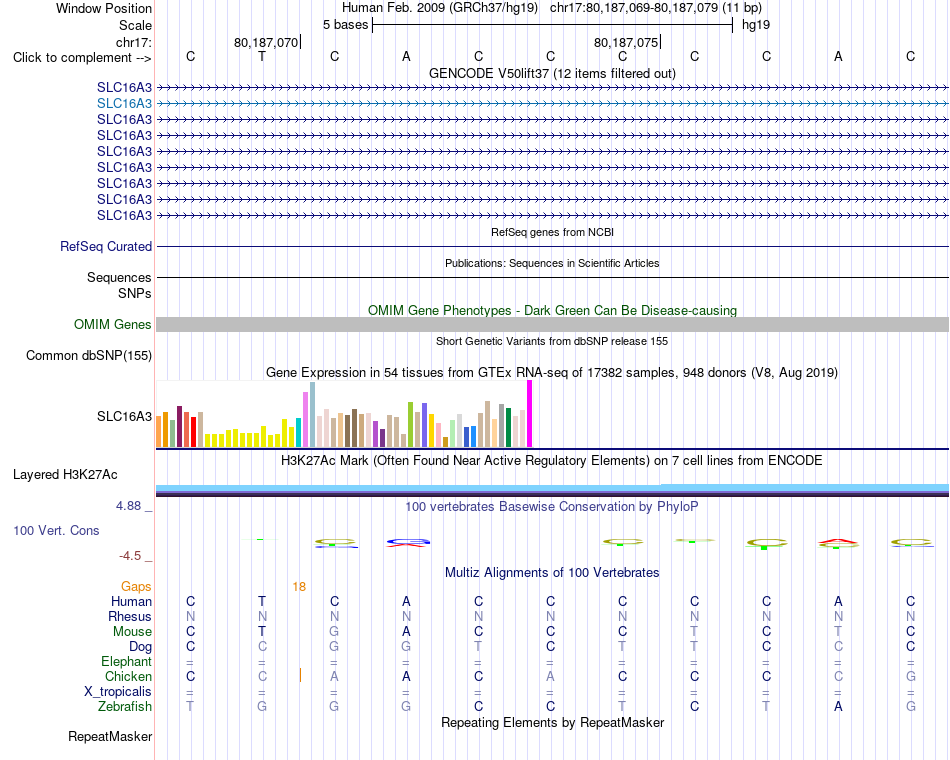This screenshot has height=760, width=950.
Task: Select the Sequences track label
Action: [x=119, y=277]
